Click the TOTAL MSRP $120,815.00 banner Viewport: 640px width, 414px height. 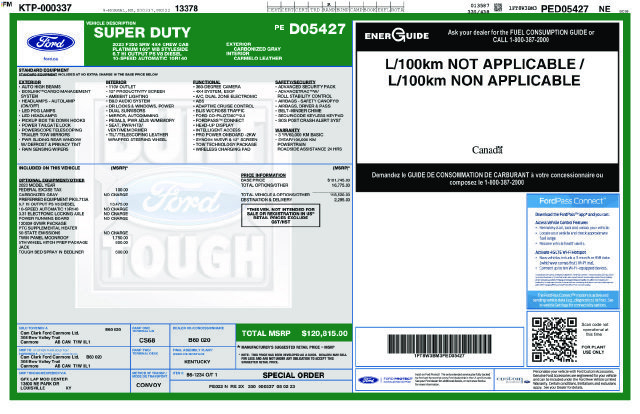coord(294,334)
